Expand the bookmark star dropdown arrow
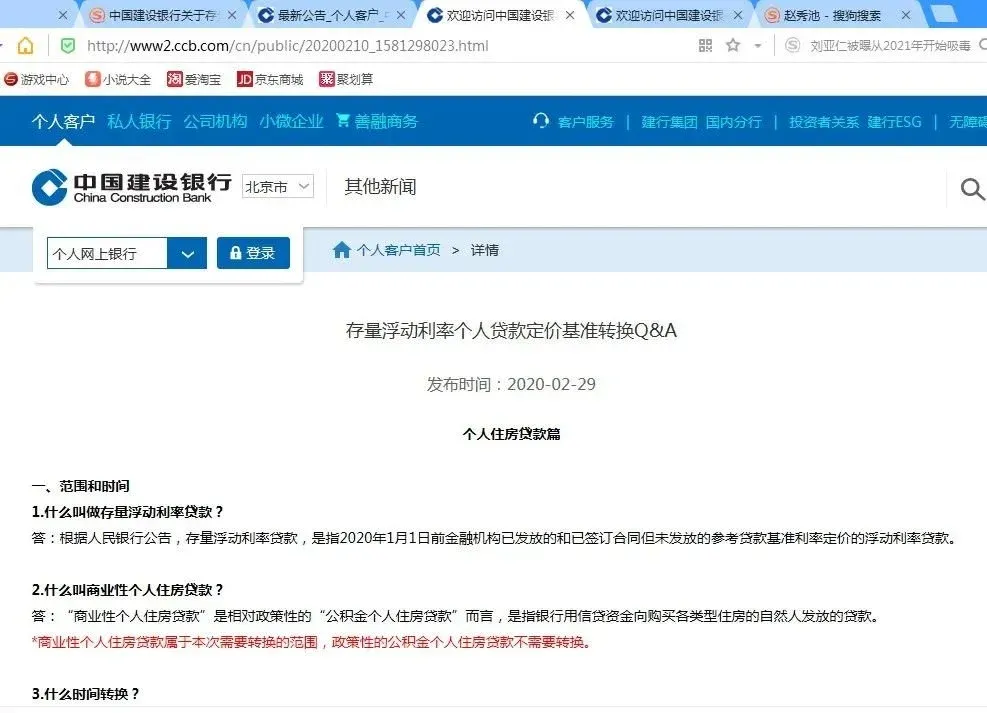 coord(758,46)
